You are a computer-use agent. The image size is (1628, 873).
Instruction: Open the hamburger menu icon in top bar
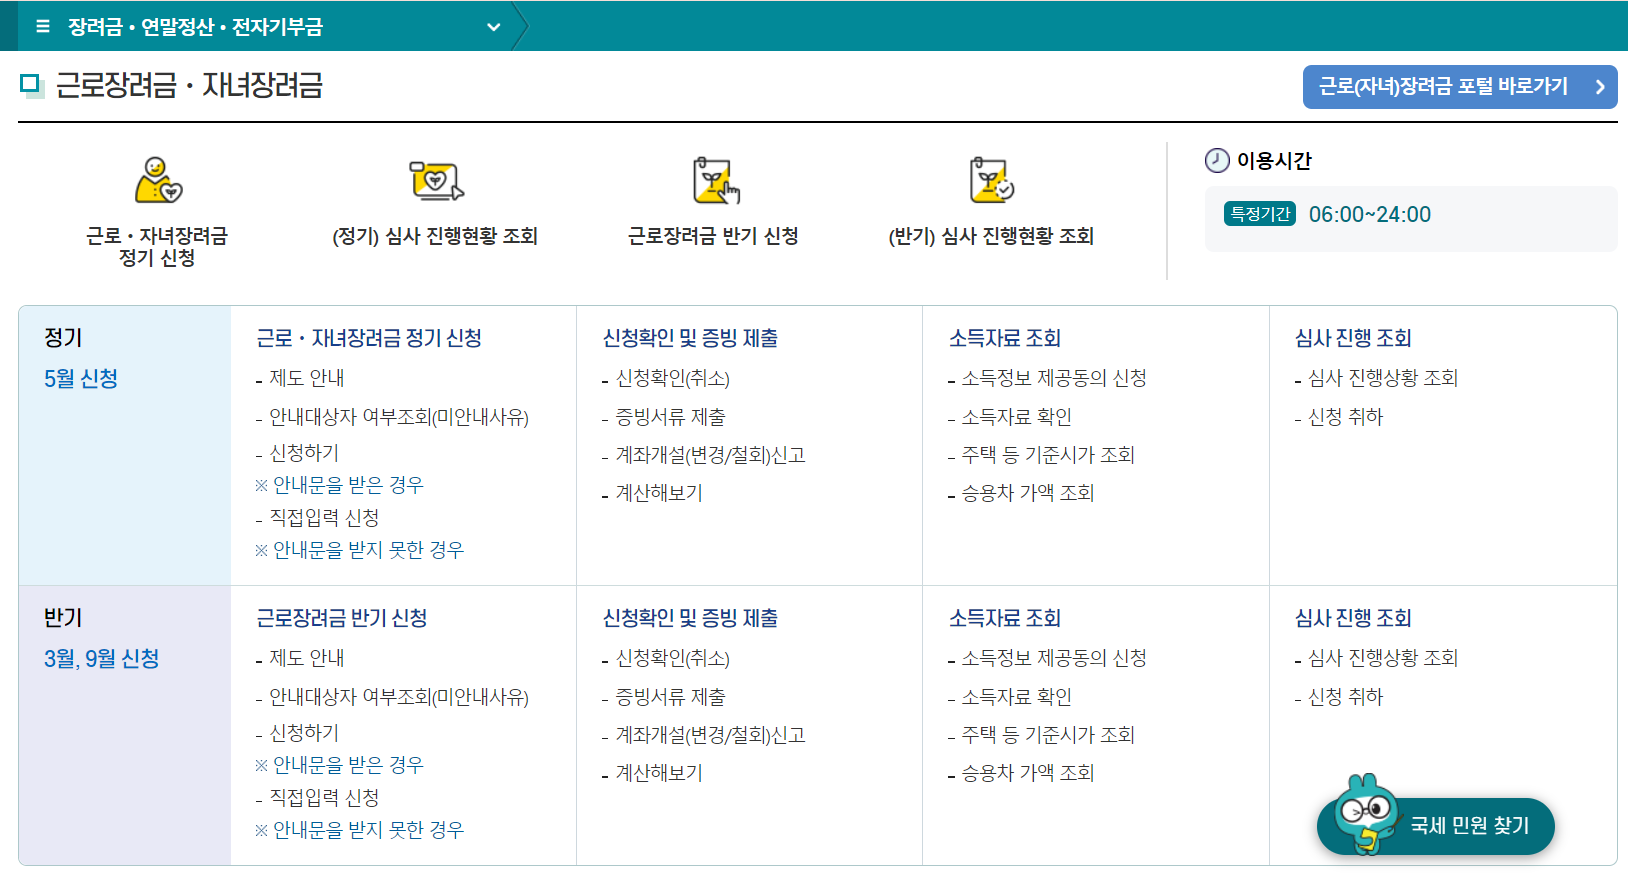coord(43,27)
